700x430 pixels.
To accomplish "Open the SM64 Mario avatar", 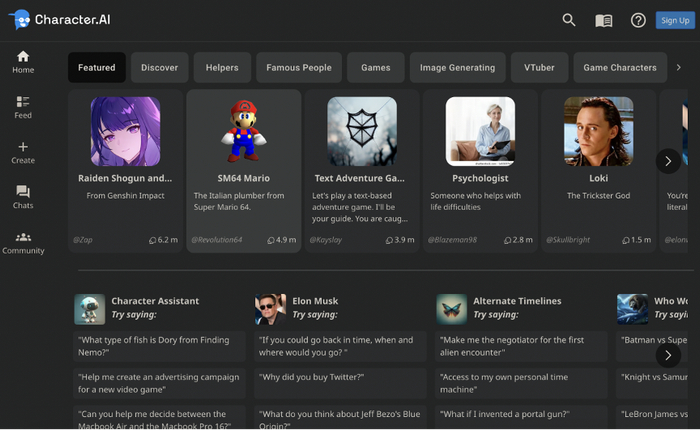I will 244,131.
